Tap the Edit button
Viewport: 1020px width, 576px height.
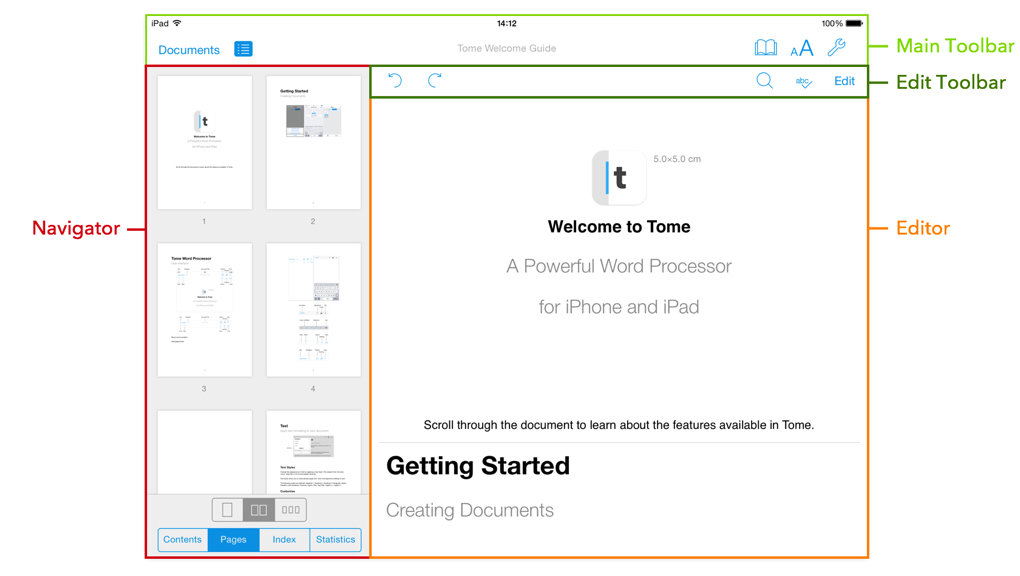[844, 81]
